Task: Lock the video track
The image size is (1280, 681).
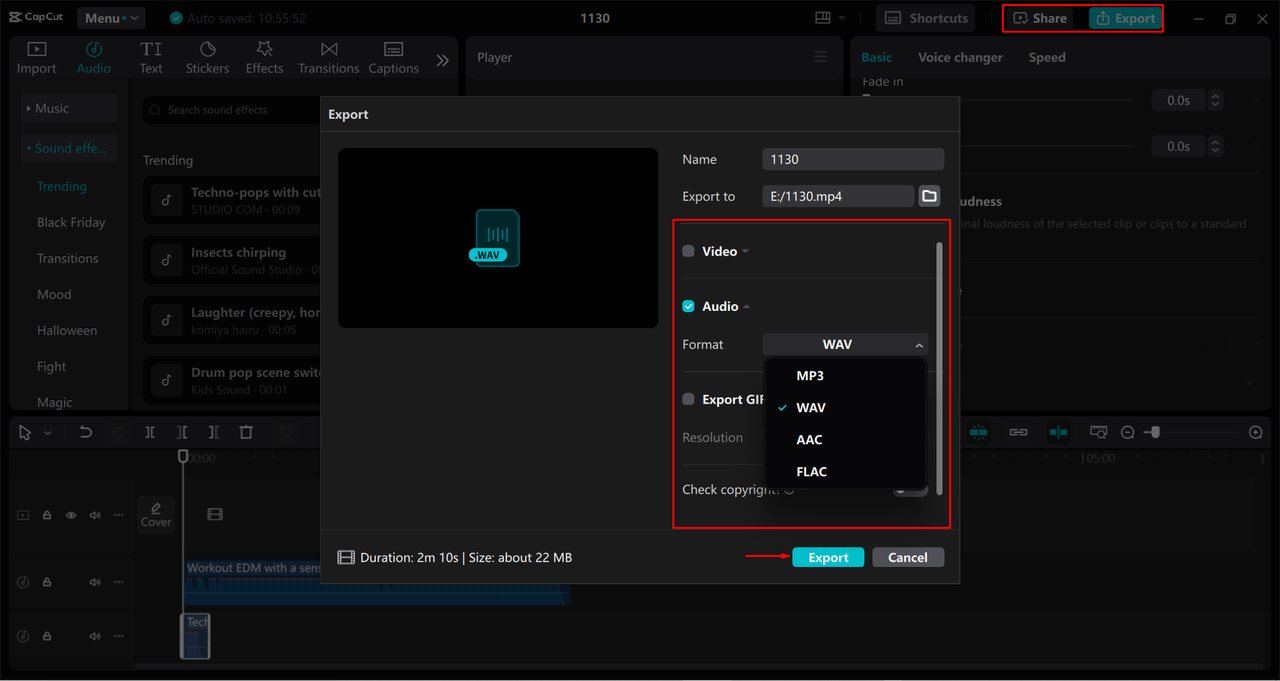Action: click(x=47, y=515)
